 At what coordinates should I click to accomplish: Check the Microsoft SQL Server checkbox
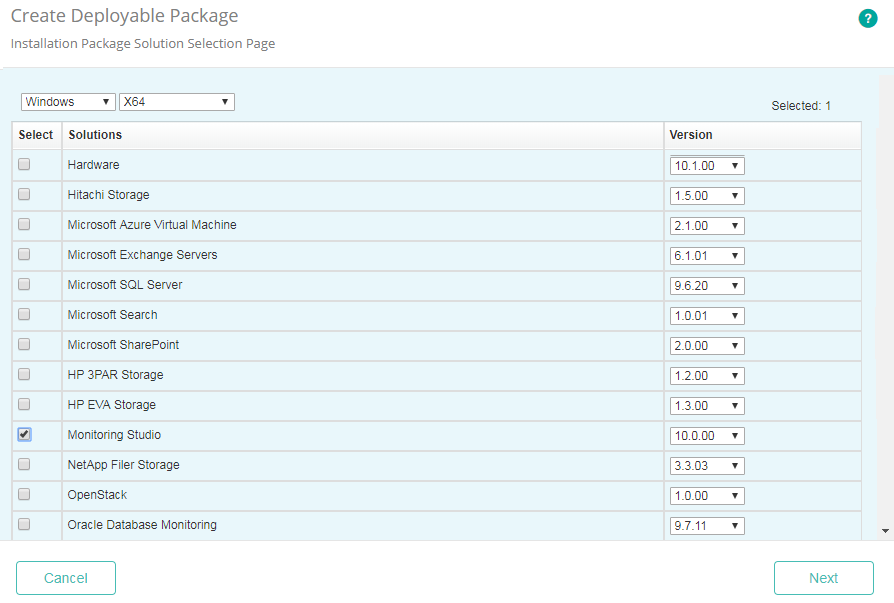point(23,284)
